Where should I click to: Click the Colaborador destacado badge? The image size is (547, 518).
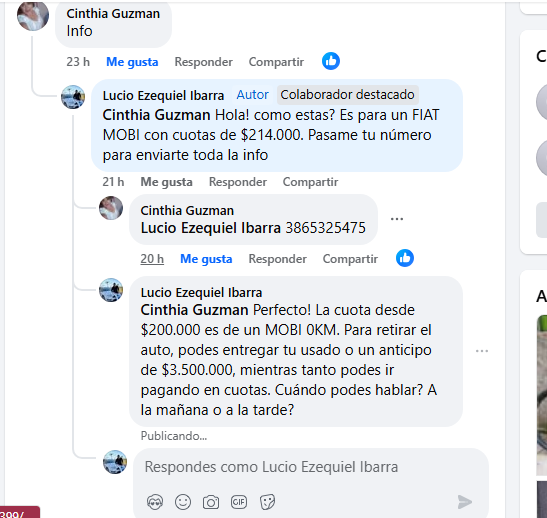(x=347, y=95)
